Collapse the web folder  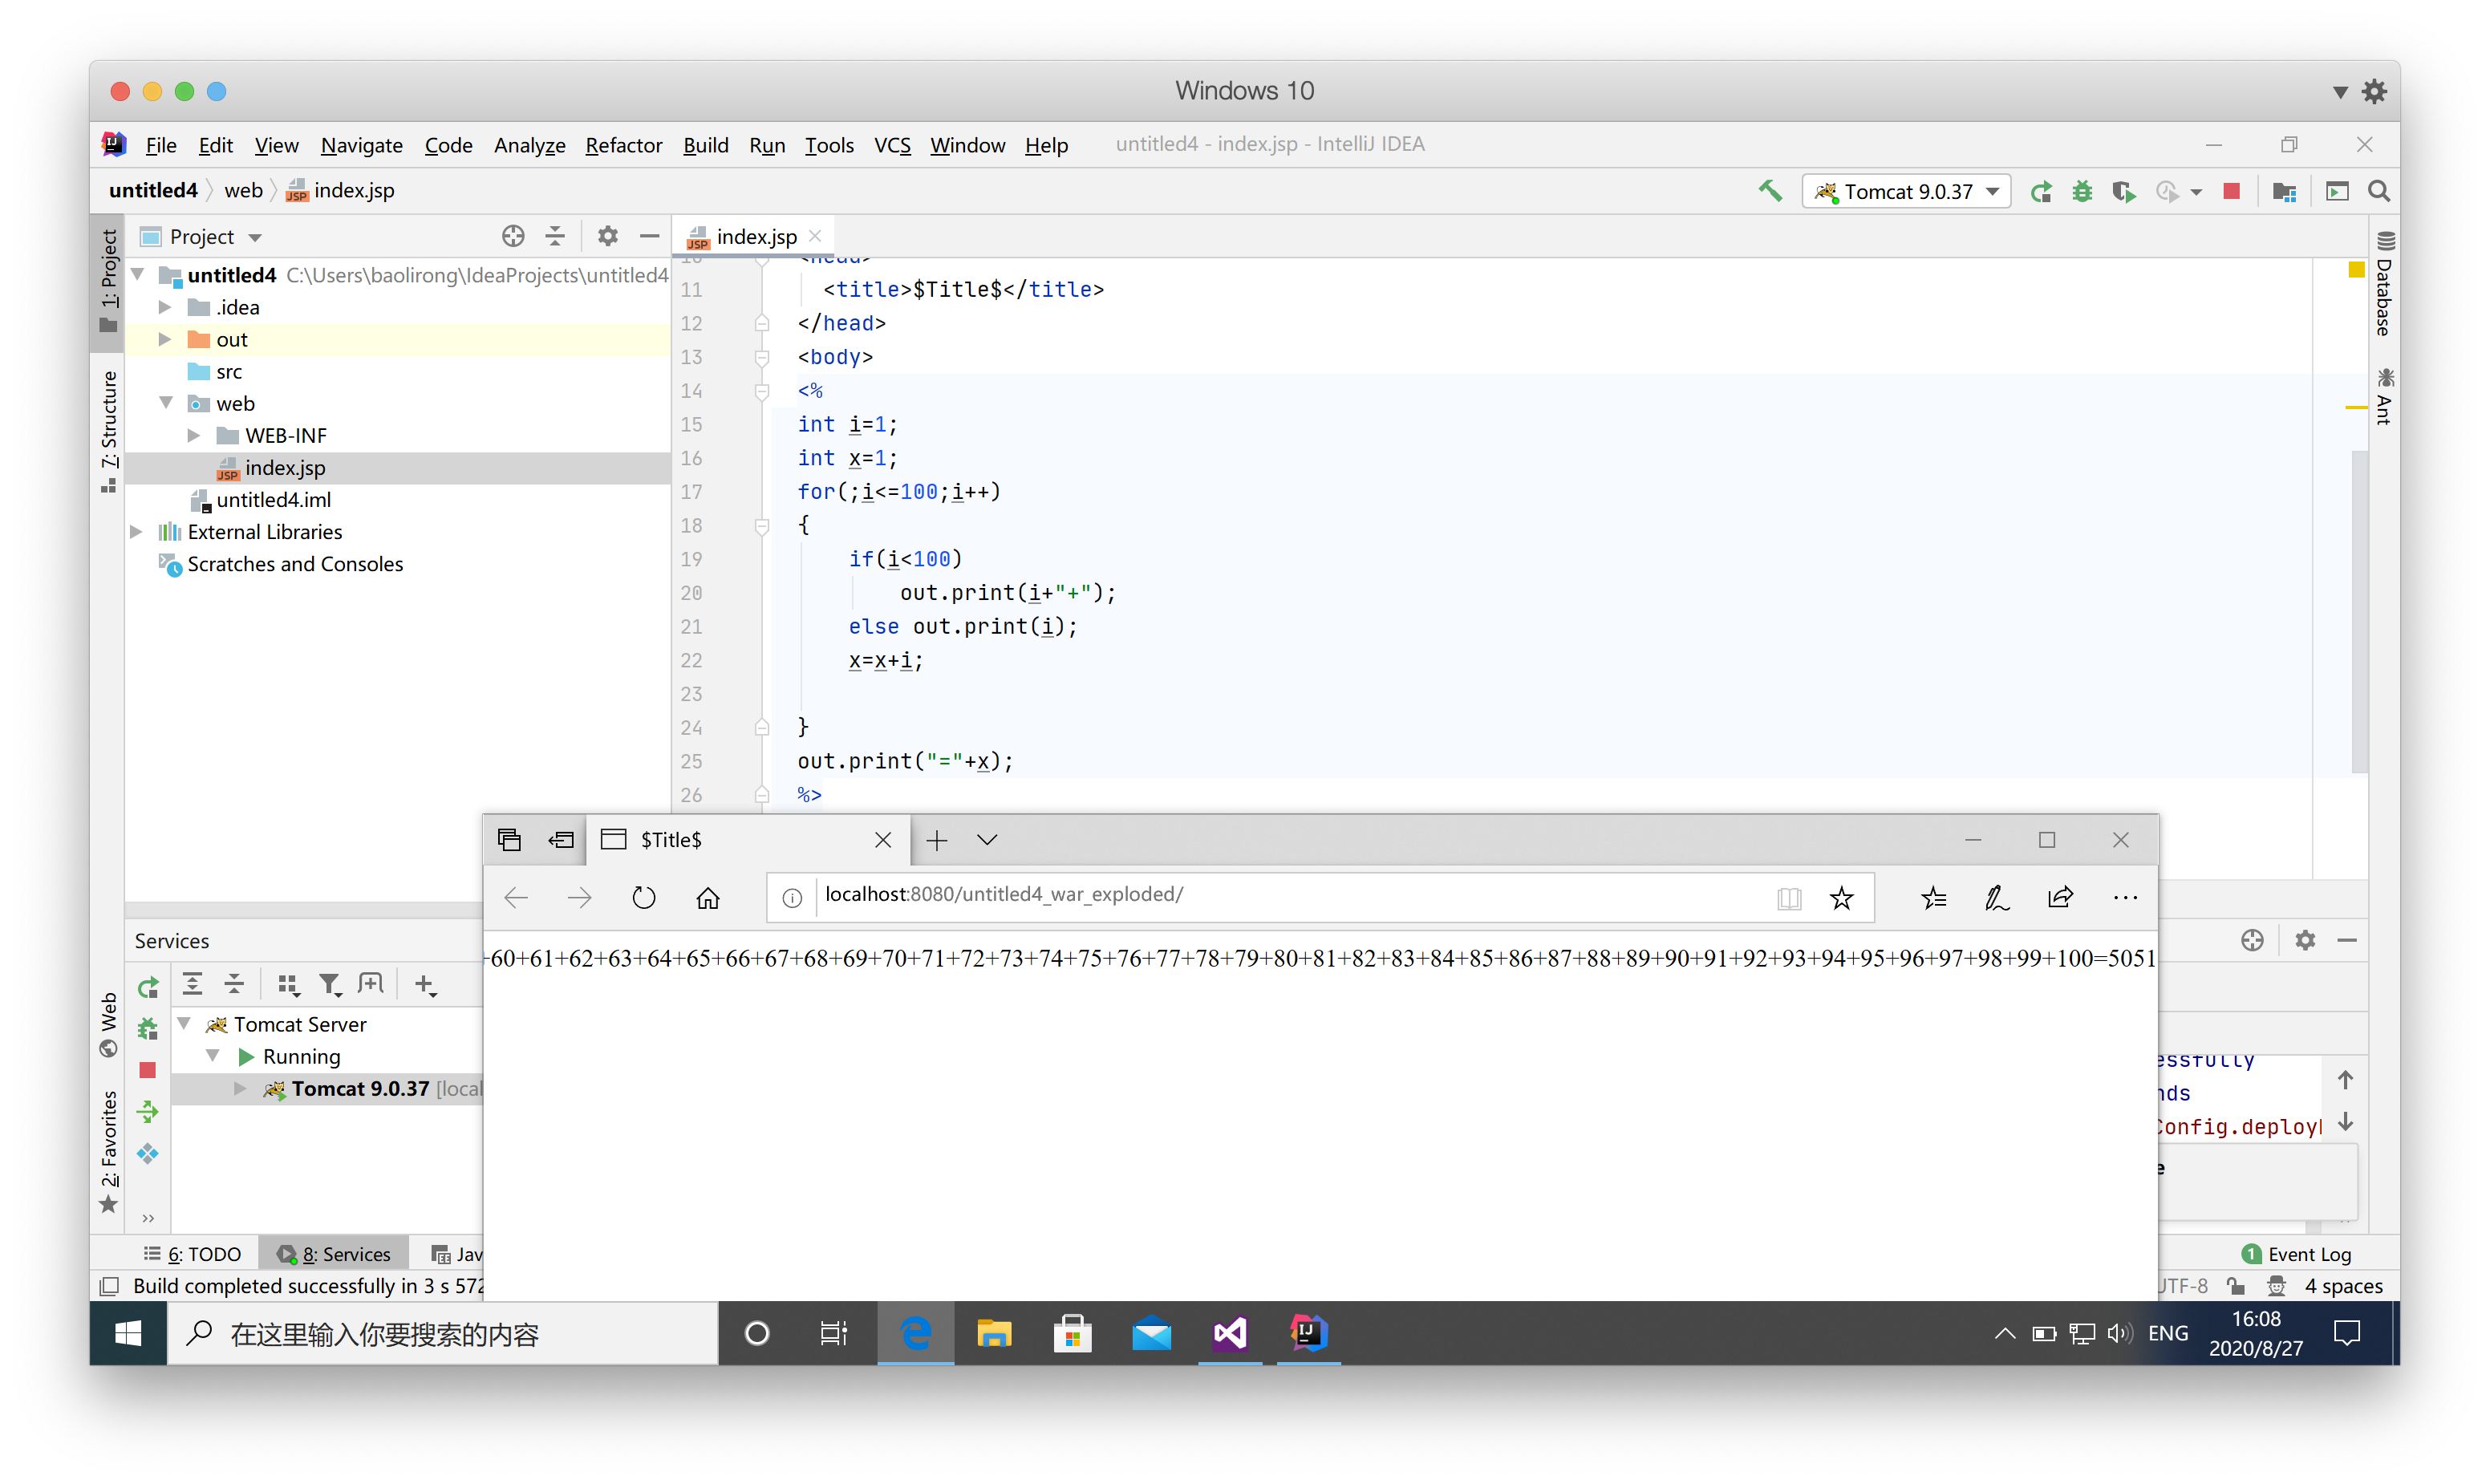[x=166, y=403]
